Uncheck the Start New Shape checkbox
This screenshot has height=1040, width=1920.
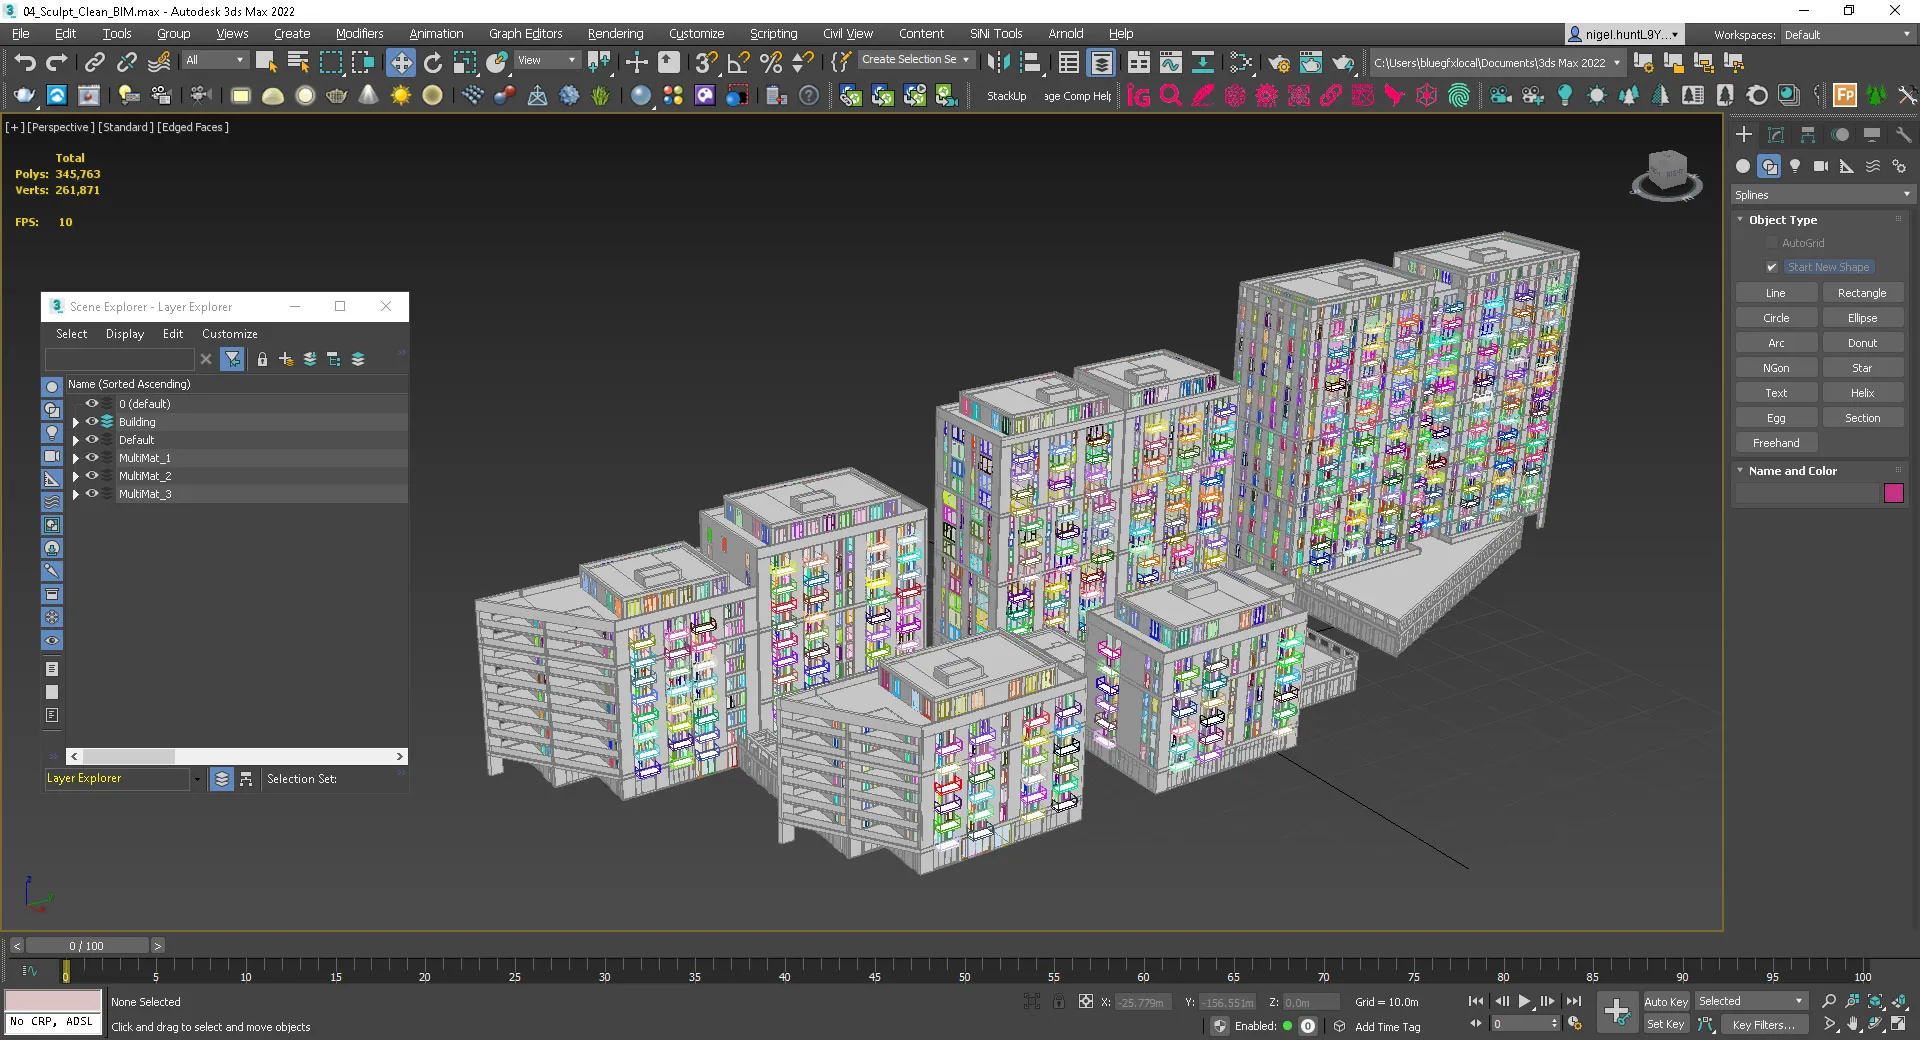1771,267
